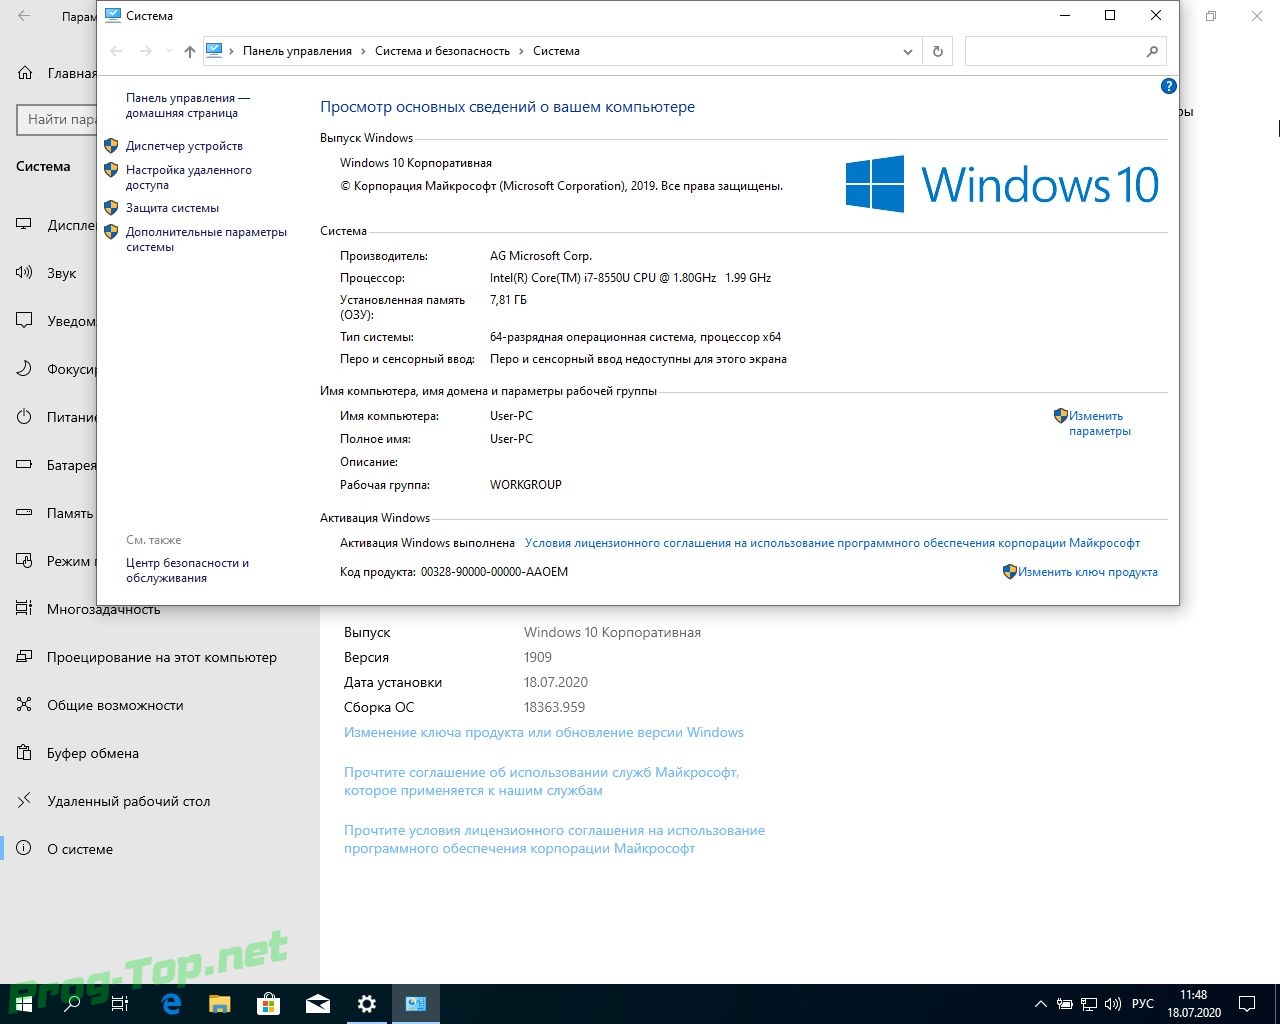Click the Back arrow in System window
Viewport: 1280px width, 1024px height.
coord(116,51)
